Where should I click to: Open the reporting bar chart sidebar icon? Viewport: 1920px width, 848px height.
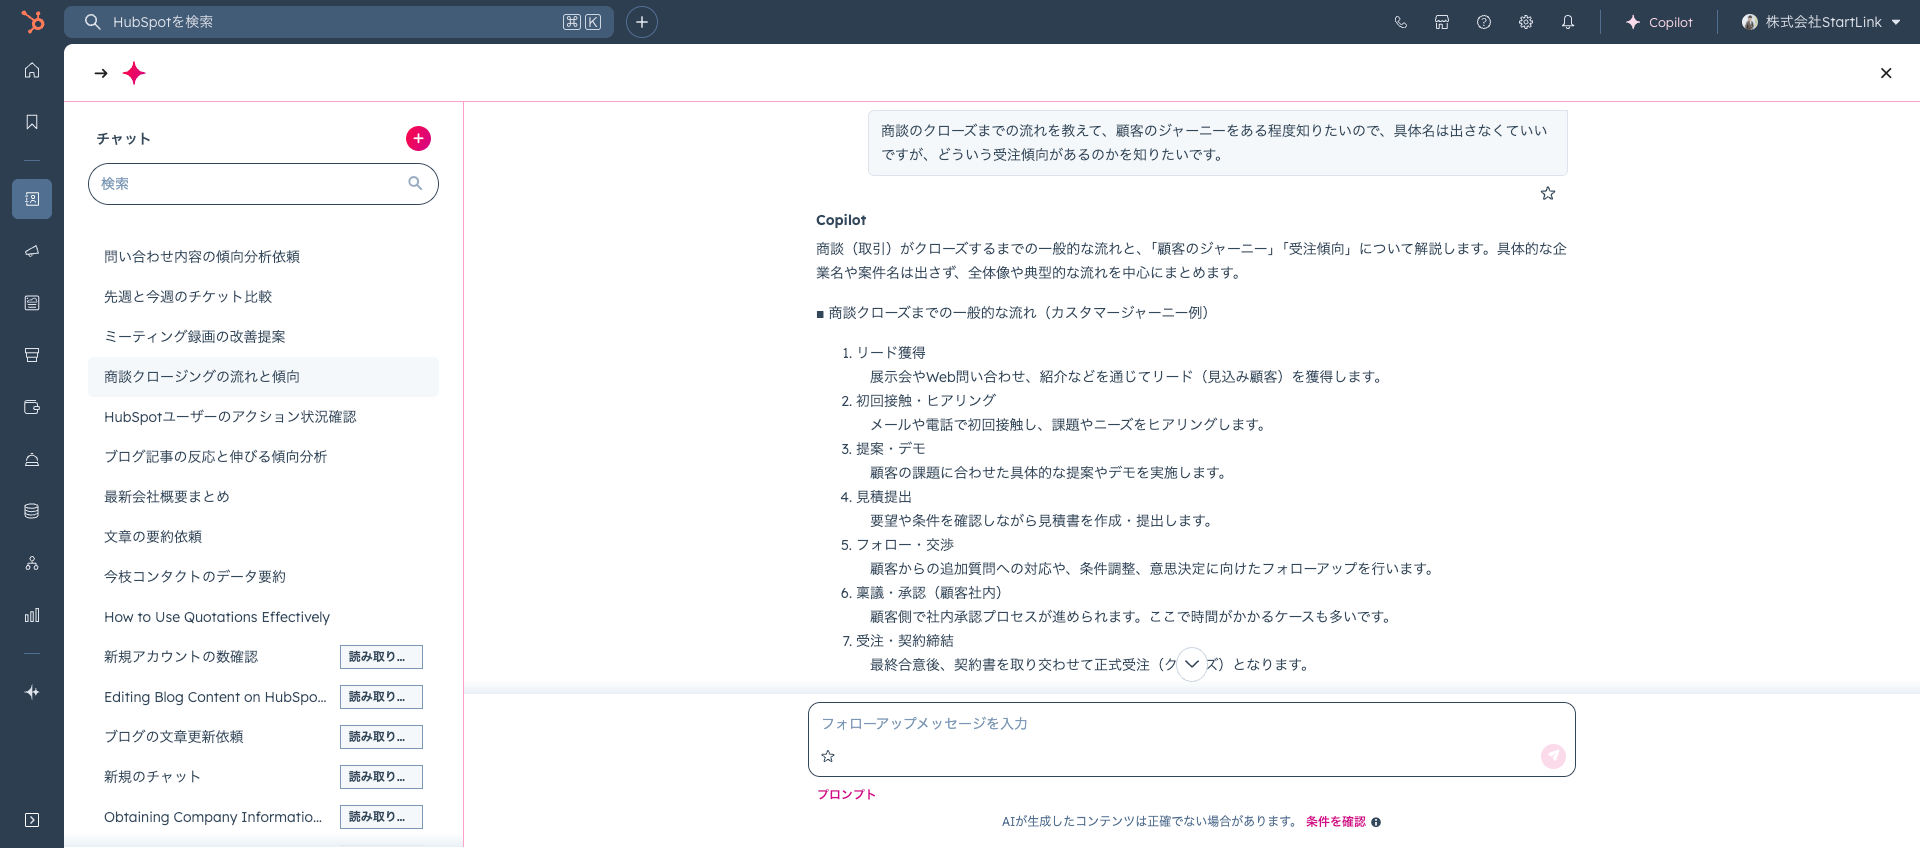pos(32,615)
